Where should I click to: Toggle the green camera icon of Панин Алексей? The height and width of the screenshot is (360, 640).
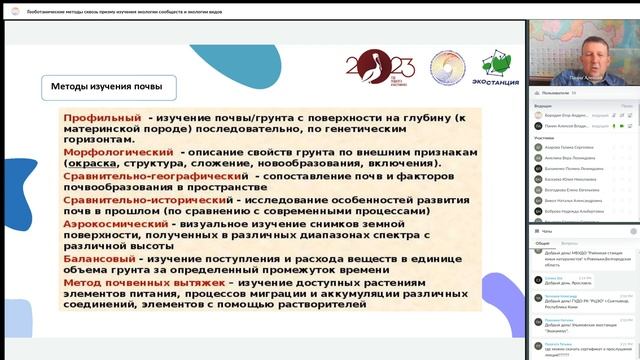622,126
